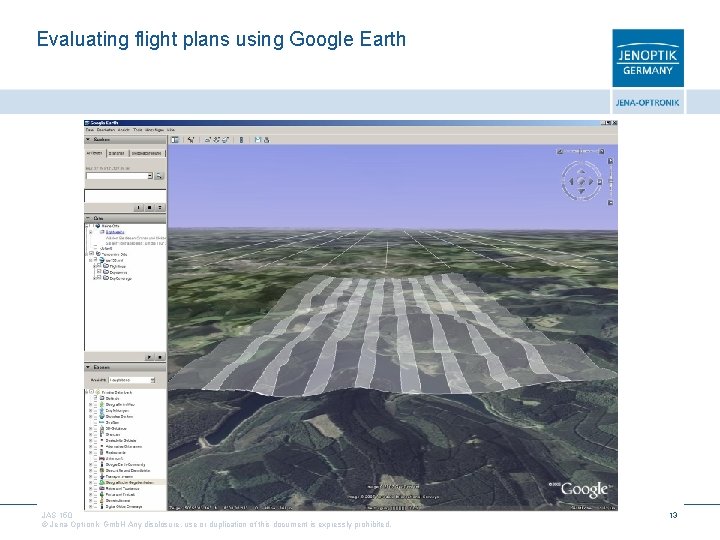The image size is (720, 540).
Task: Click the tilt down icon left of the tilt slider
Action: [x=560, y=152]
